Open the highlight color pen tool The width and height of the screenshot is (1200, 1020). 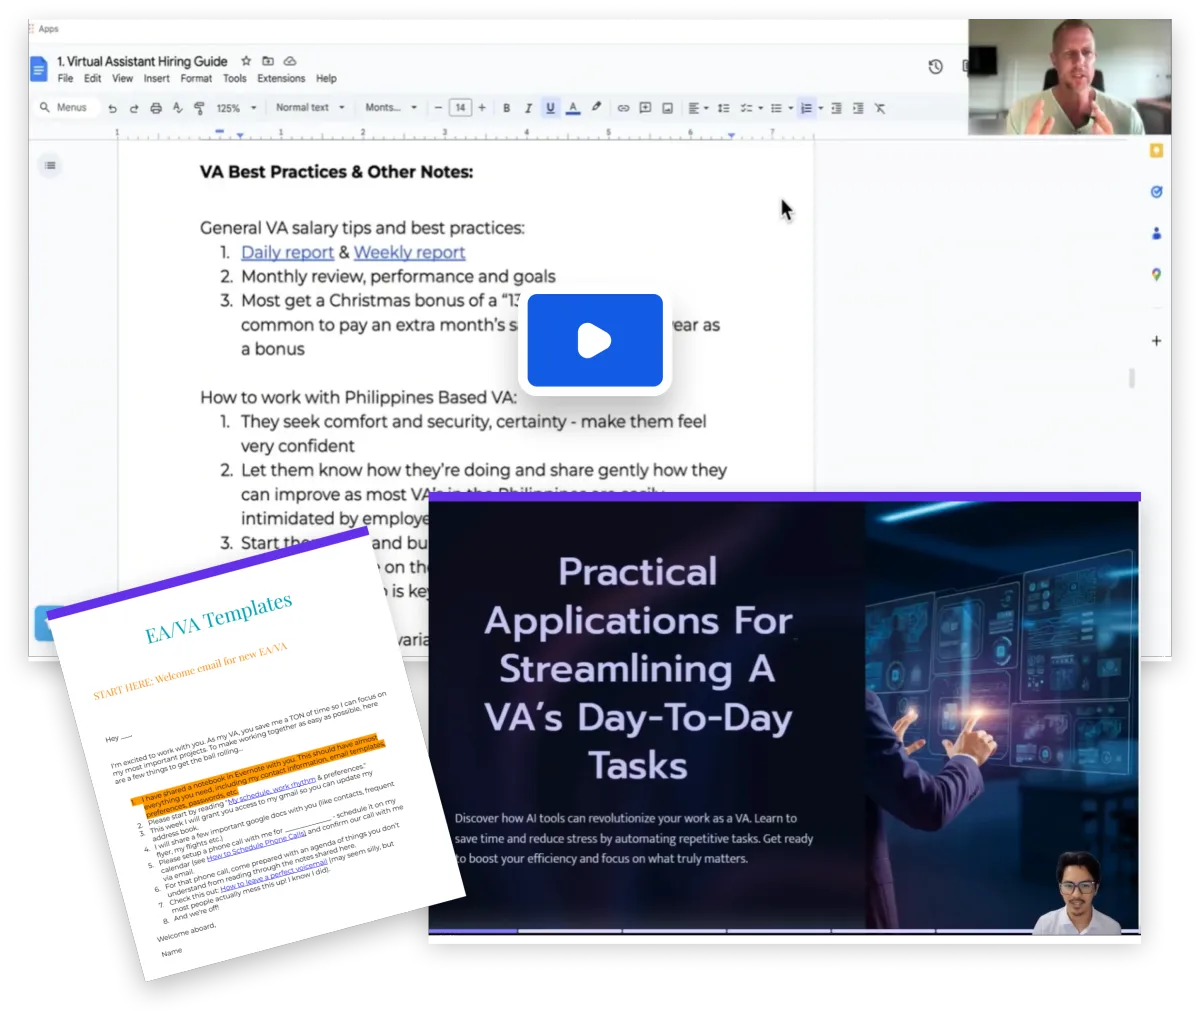[596, 107]
